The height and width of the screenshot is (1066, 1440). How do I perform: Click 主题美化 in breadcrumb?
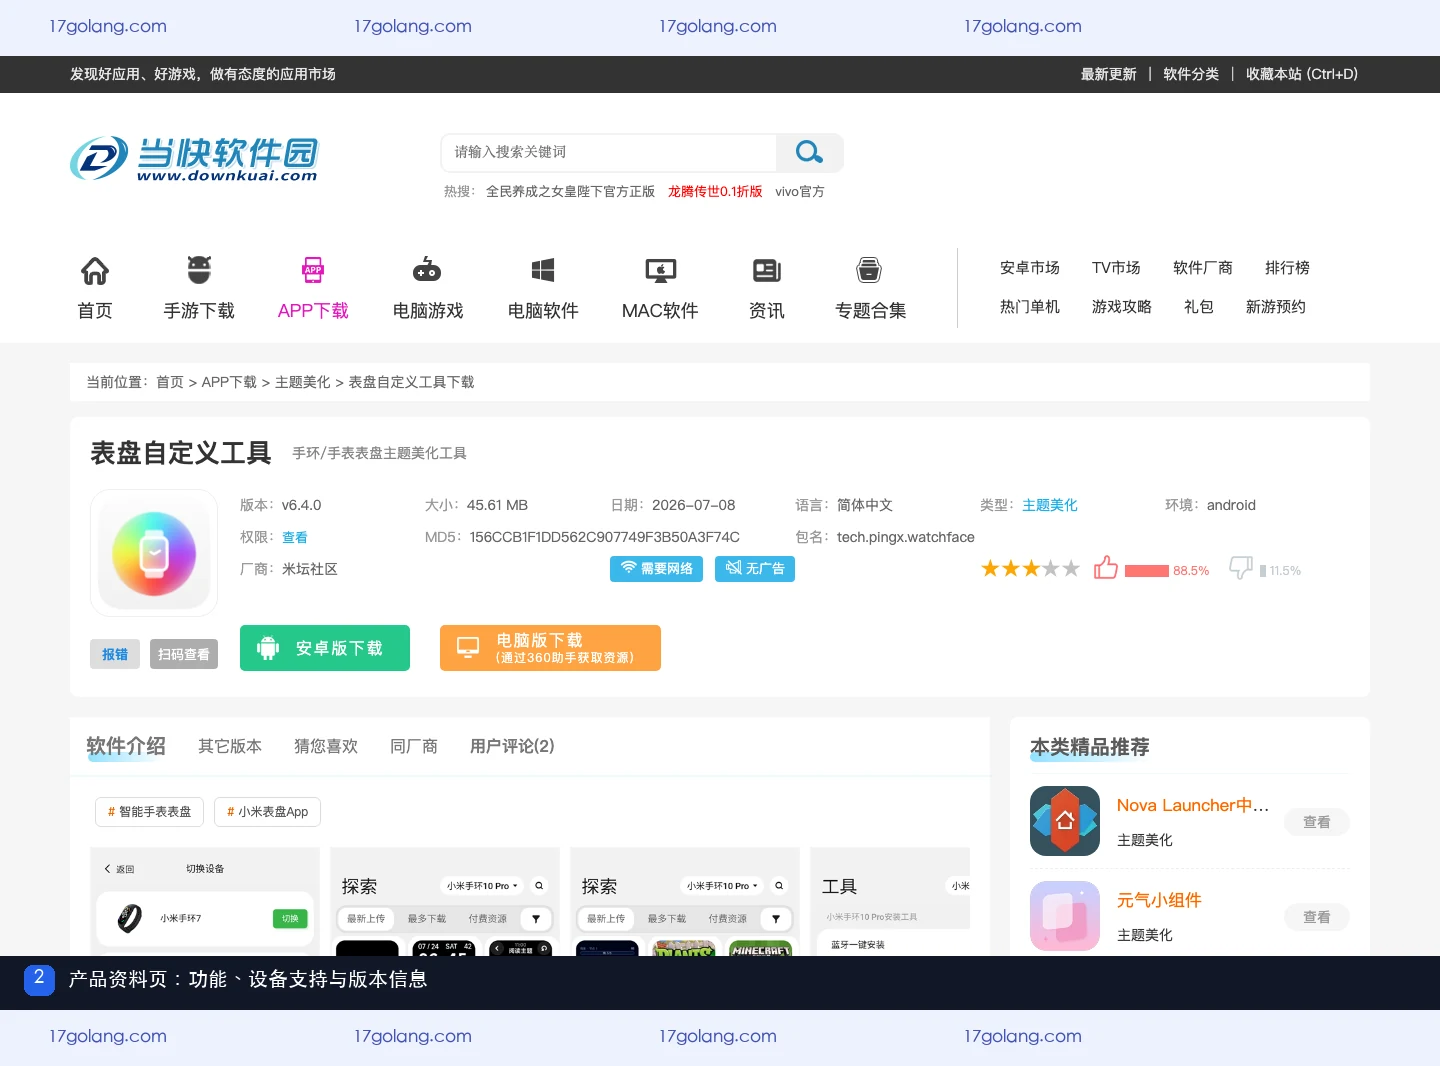pos(302,382)
